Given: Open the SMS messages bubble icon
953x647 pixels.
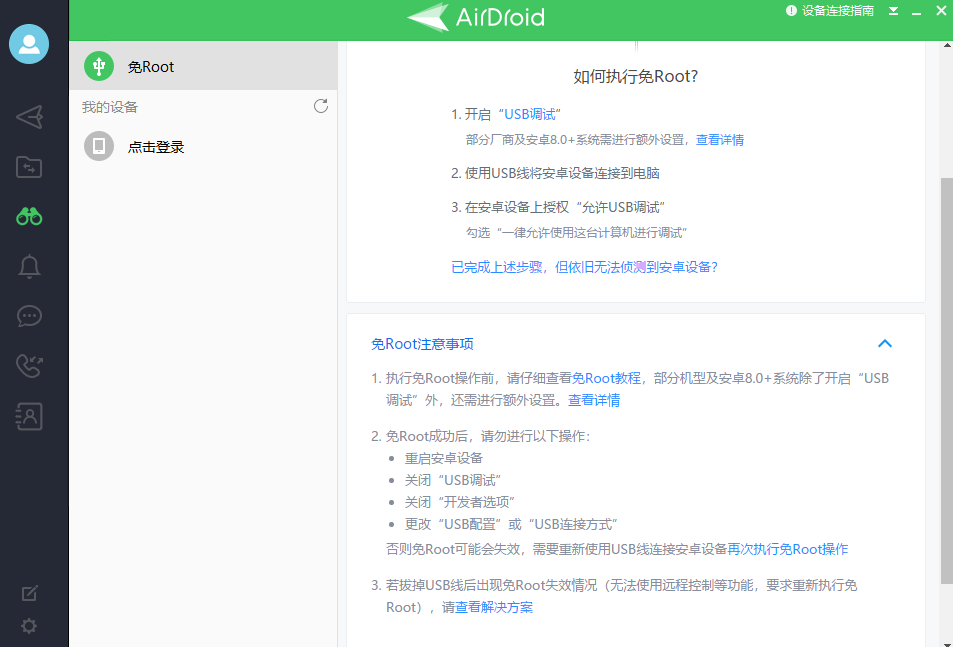Looking at the screenshot, I should (x=30, y=316).
